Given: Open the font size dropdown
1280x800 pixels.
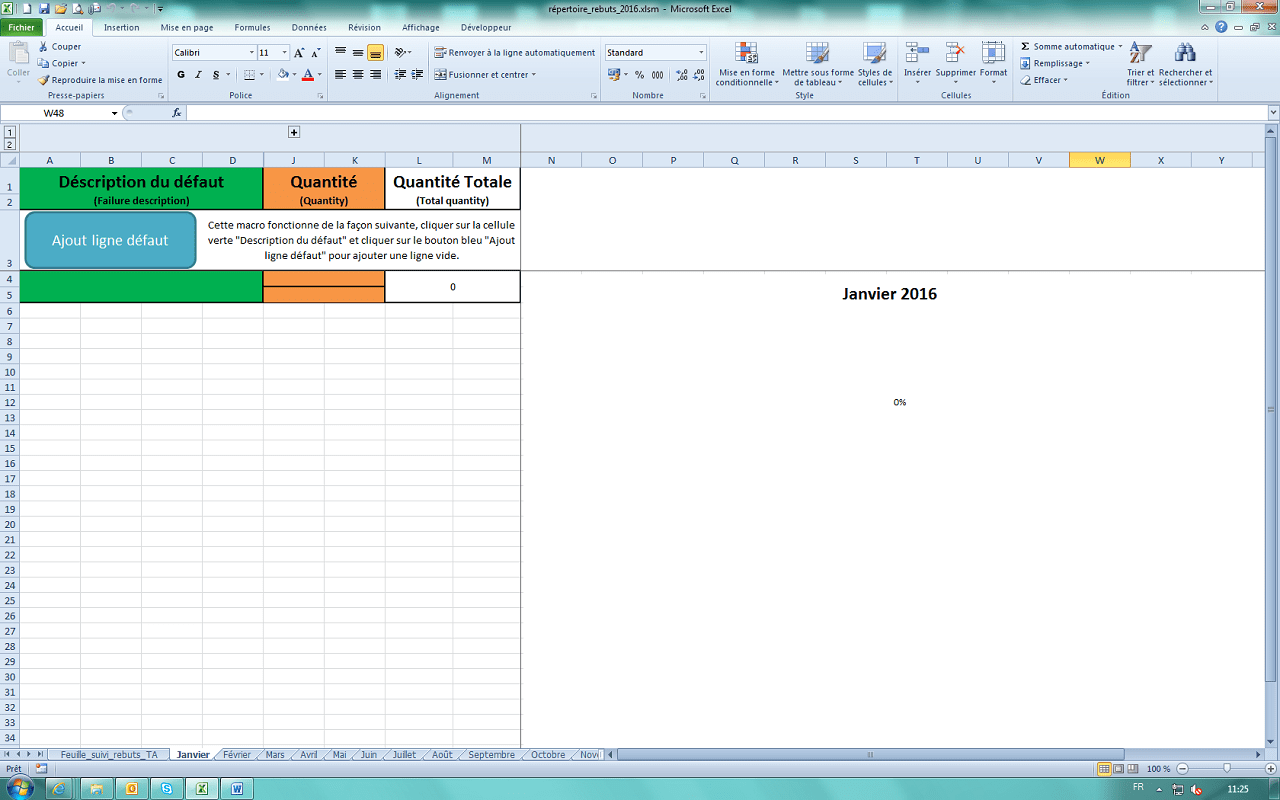Looking at the screenshot, I should click(285, 53).
